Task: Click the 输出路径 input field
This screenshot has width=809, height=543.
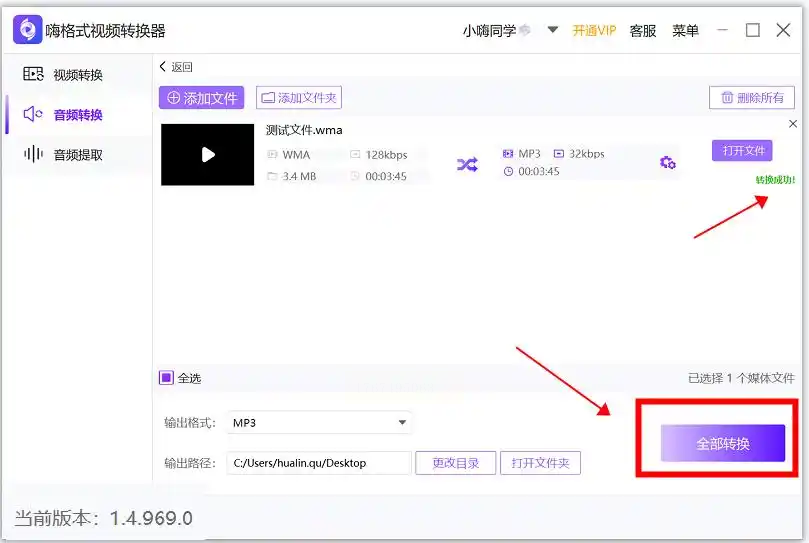Action: tap(319, 463)
